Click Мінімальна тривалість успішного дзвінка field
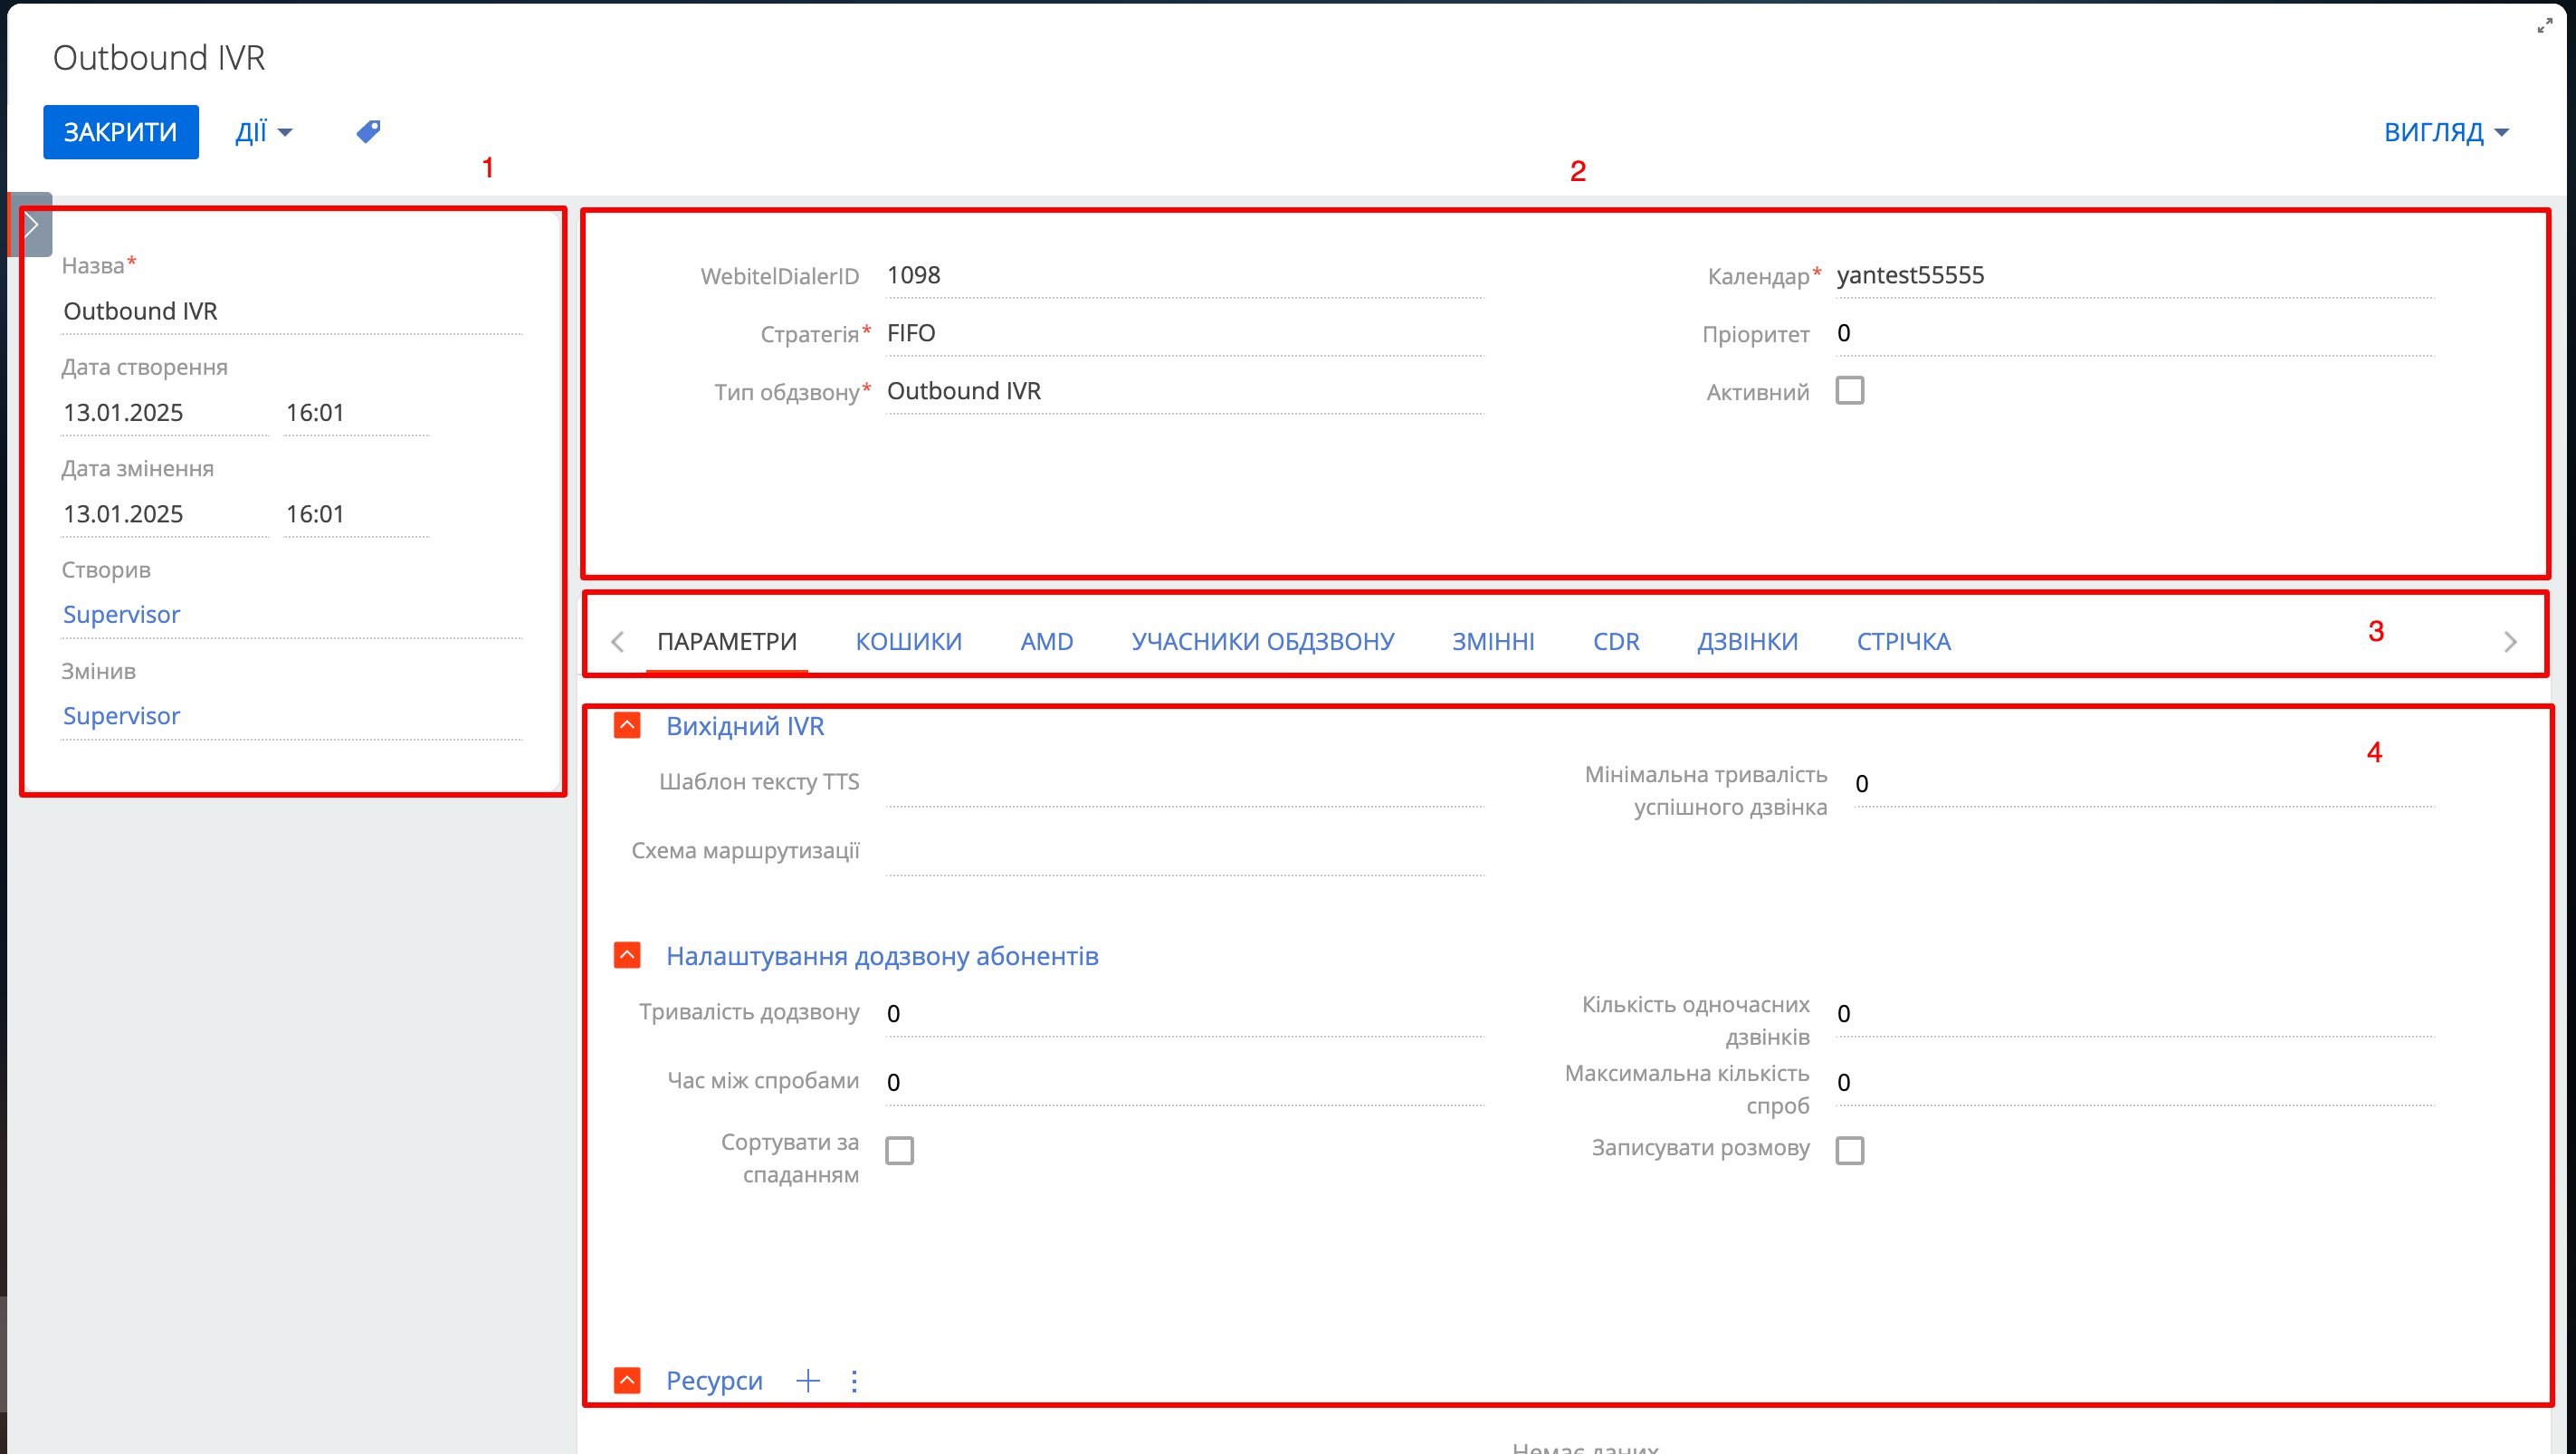The image size is (2576, 1454). pyautogui.click(x=2144, y=784)
